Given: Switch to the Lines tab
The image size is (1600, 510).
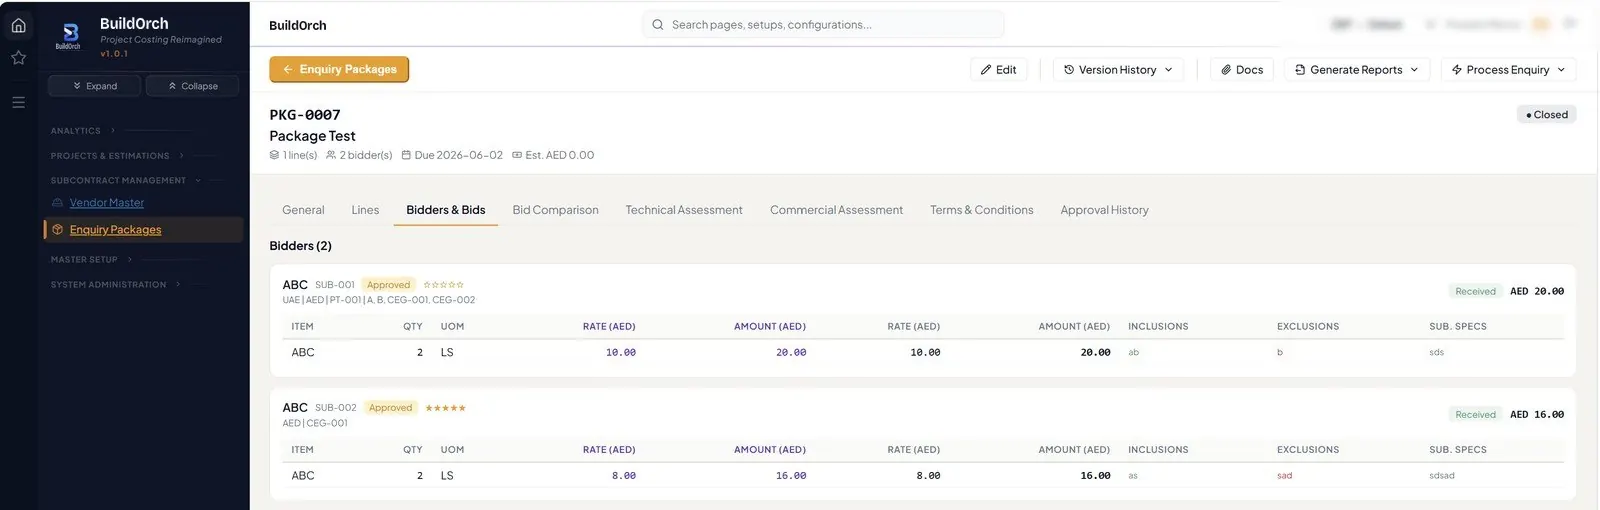Looking at the screenshot, I should [x=365, y=210].
